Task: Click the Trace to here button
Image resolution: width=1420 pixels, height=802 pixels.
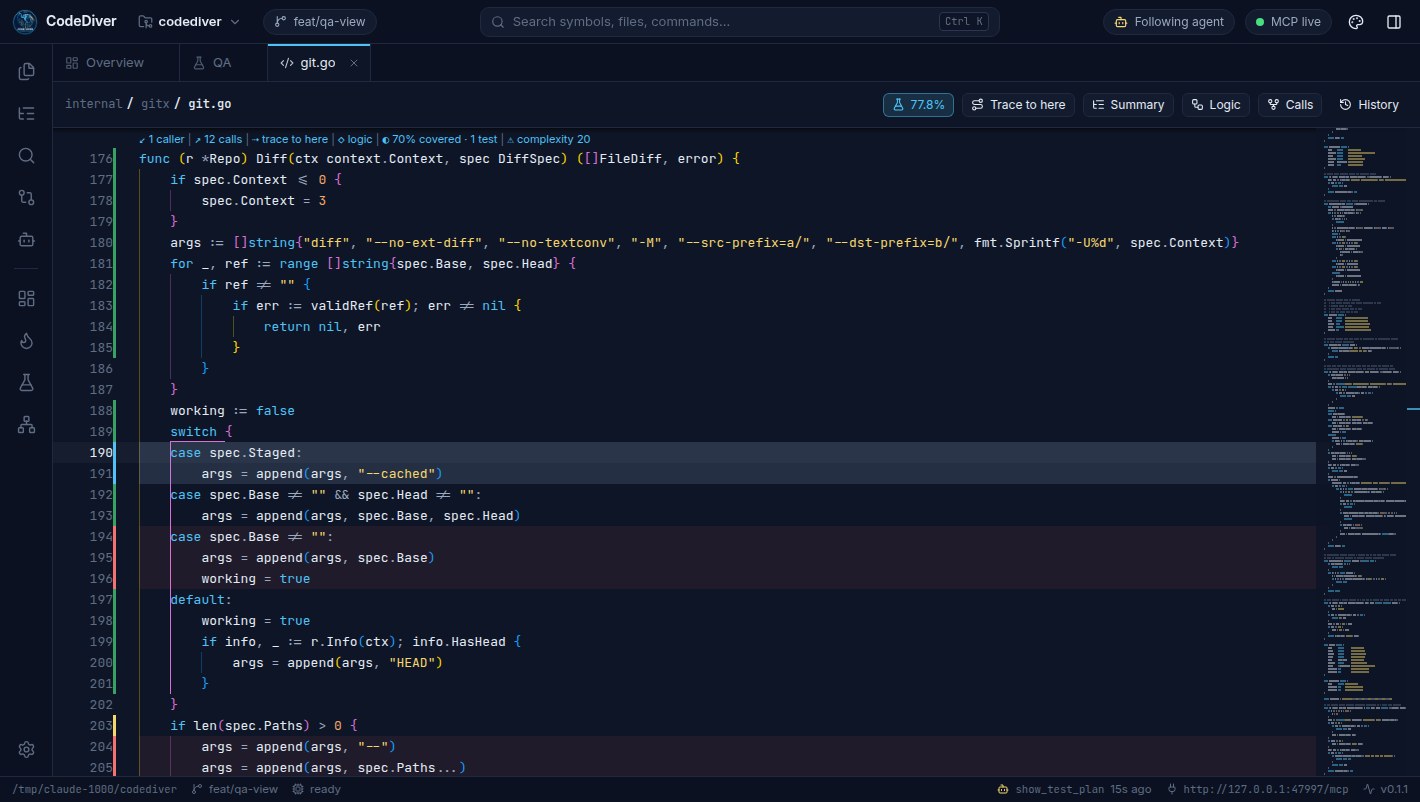Action: (x=1018, y=105)
